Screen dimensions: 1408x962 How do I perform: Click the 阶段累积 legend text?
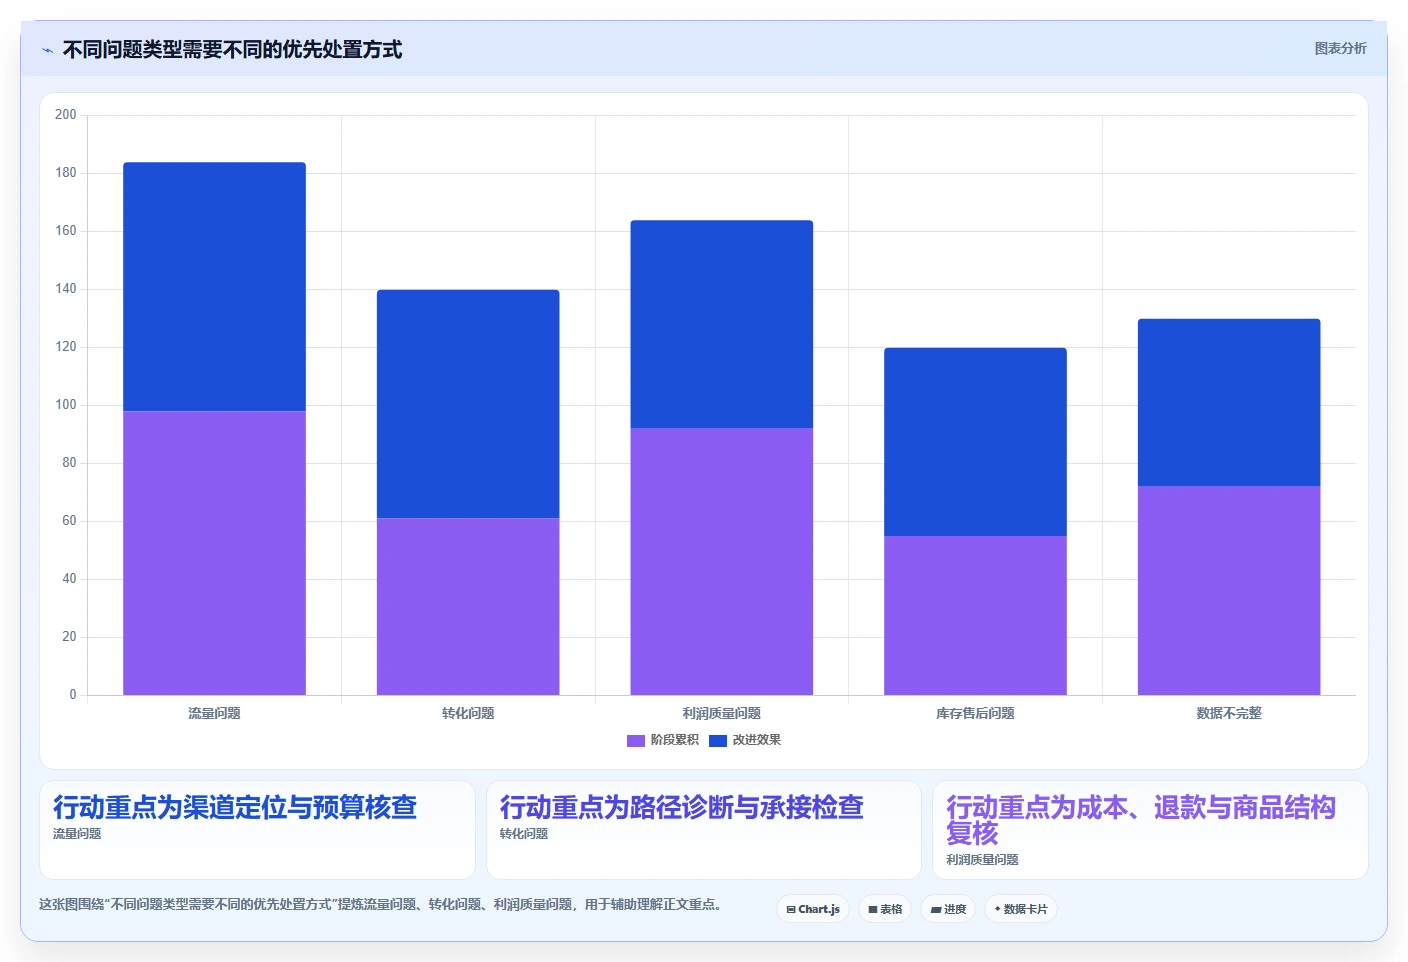[x=675, y=741]
